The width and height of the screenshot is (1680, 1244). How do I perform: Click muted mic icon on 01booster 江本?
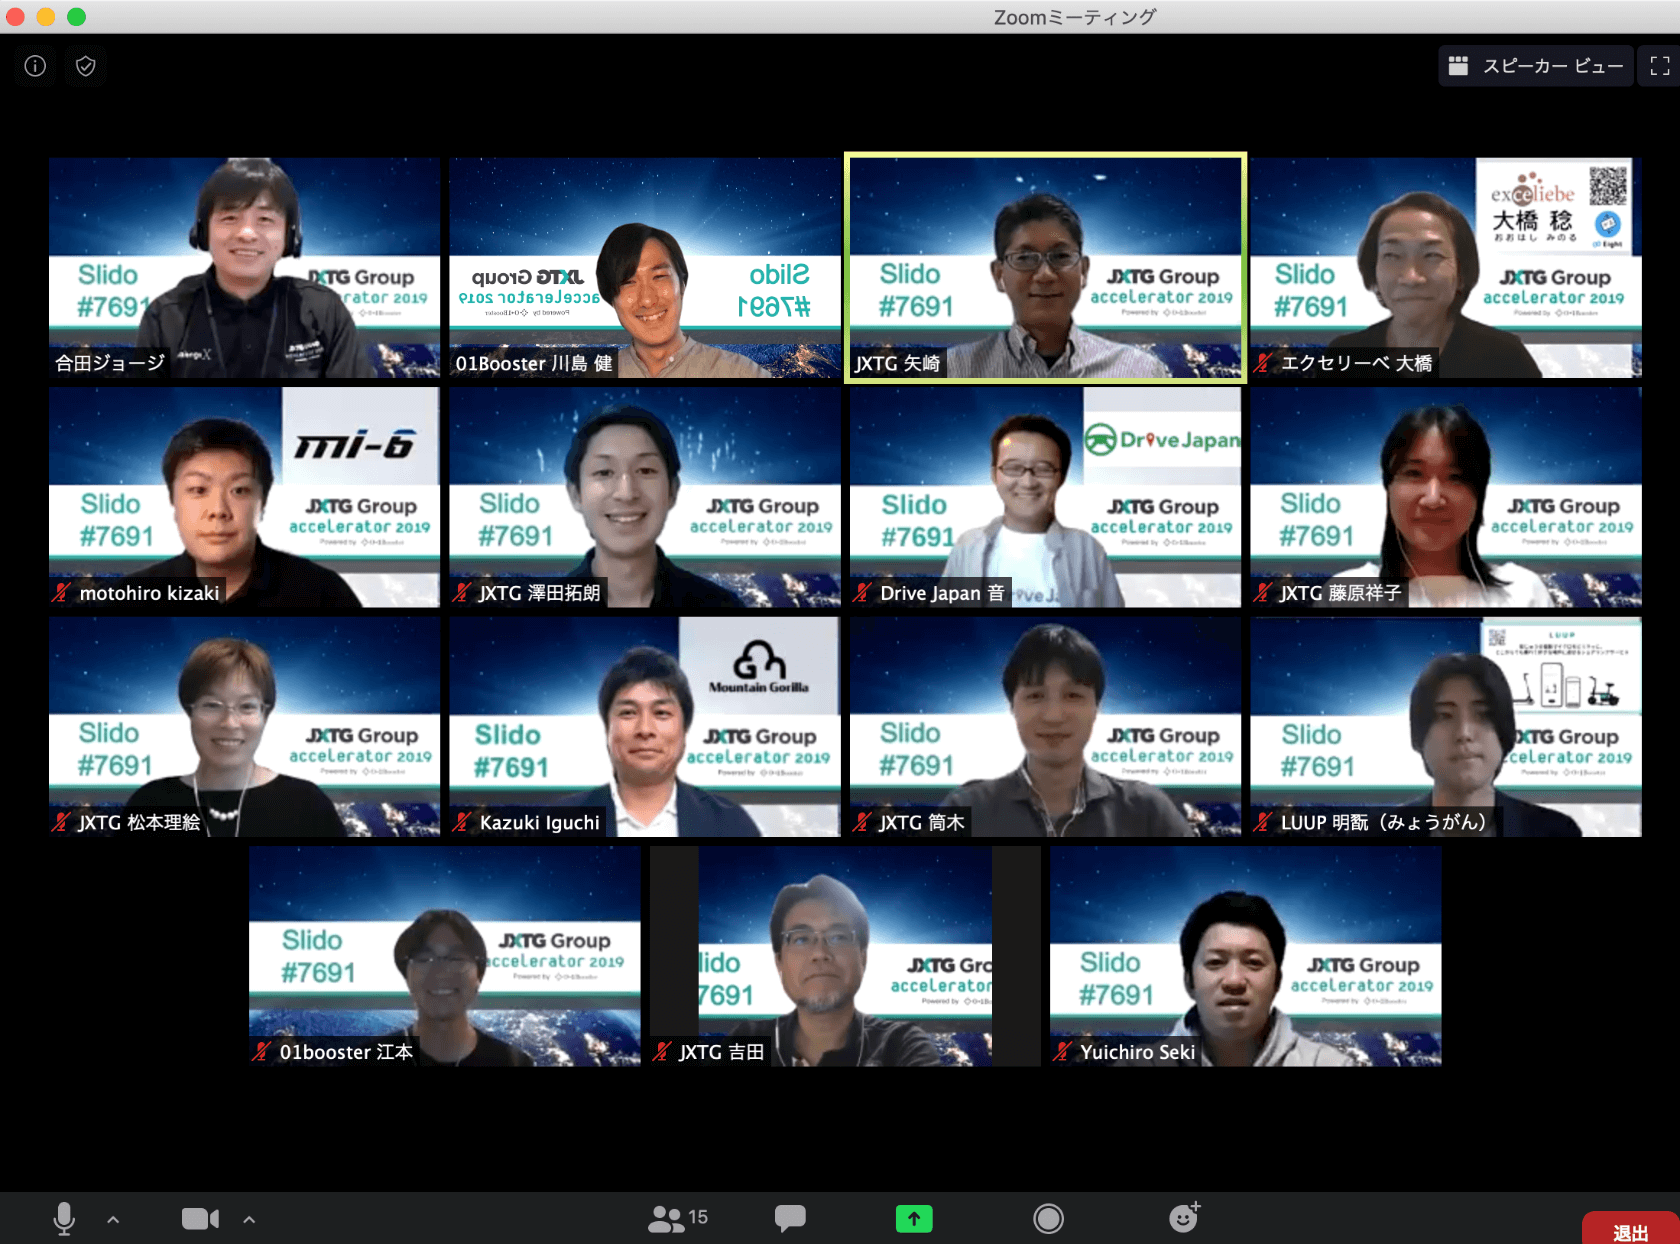[262, 1052]
